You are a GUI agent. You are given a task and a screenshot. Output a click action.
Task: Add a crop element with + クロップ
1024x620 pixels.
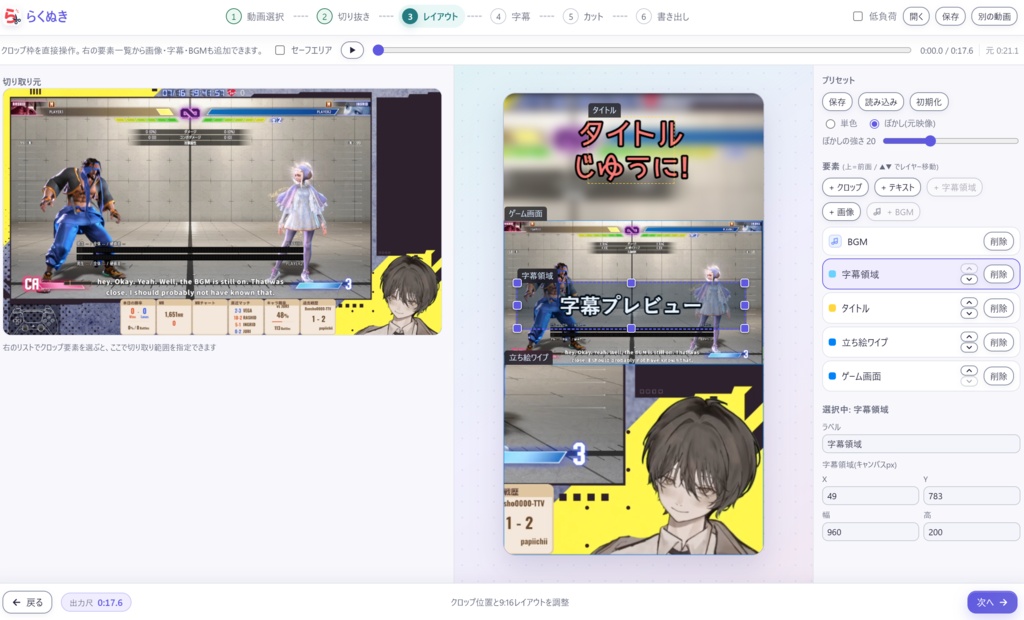point(845,188)
